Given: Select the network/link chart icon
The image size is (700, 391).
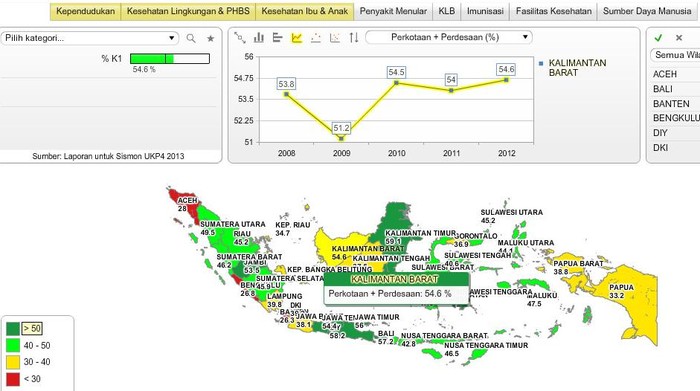Looking at the screenshot, I should click(240, 38).
